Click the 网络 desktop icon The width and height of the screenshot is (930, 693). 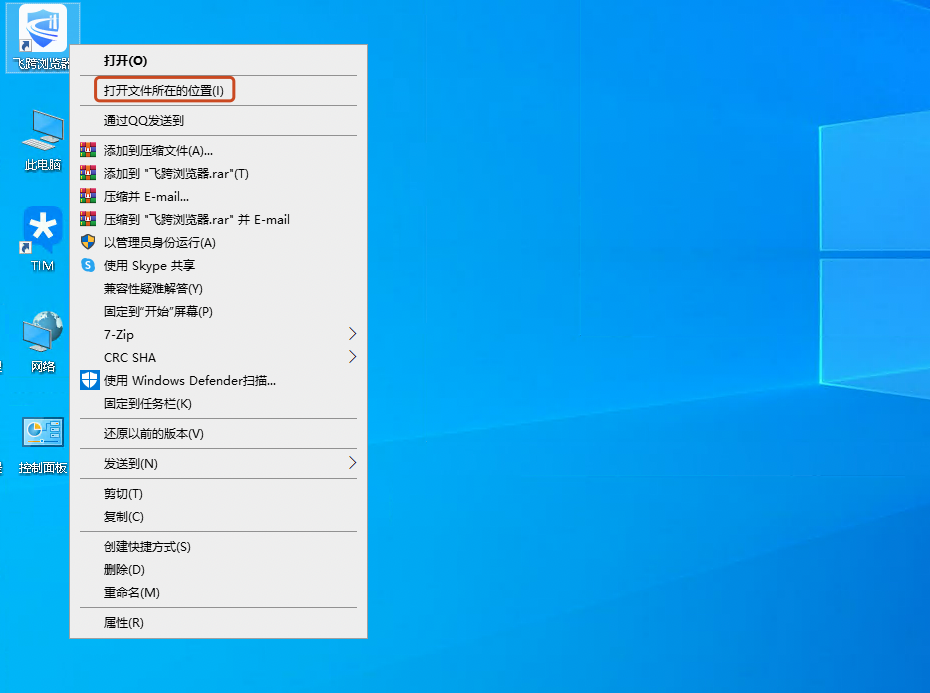click(43, 335)
